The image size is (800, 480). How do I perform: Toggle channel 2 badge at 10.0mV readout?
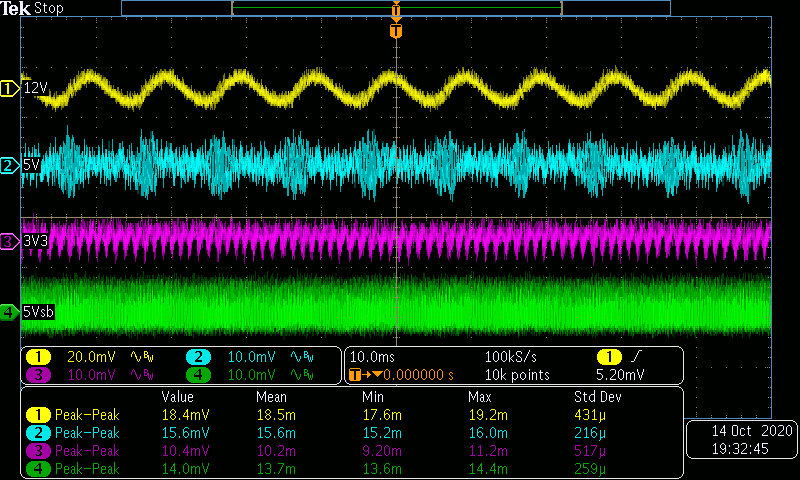(198, 357)
